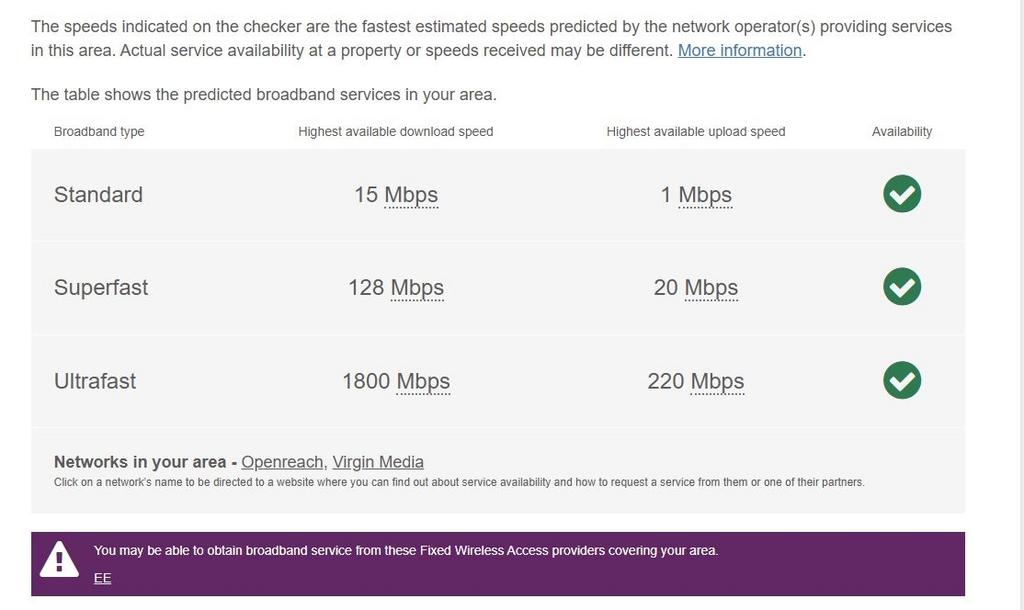
Task: Click Mbps abbreviation beside 1 upload speed
Action: pos(705,195)
